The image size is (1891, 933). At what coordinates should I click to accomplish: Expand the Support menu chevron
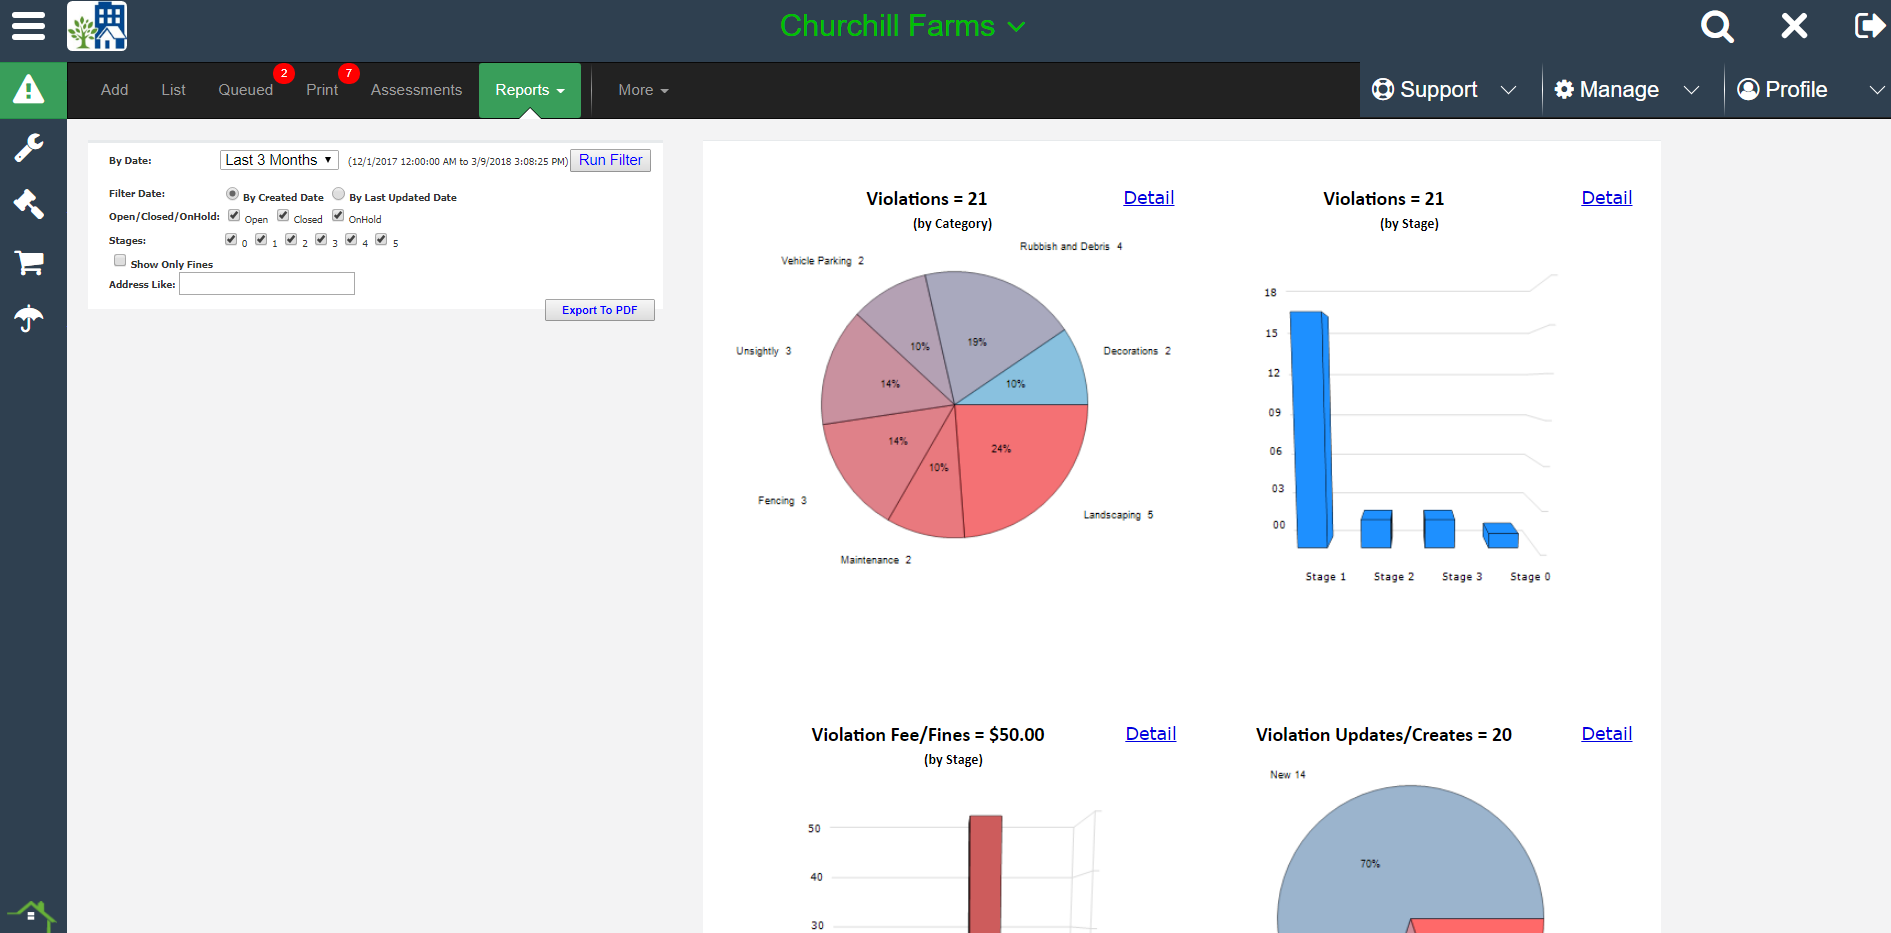[x=1508, y=90]
